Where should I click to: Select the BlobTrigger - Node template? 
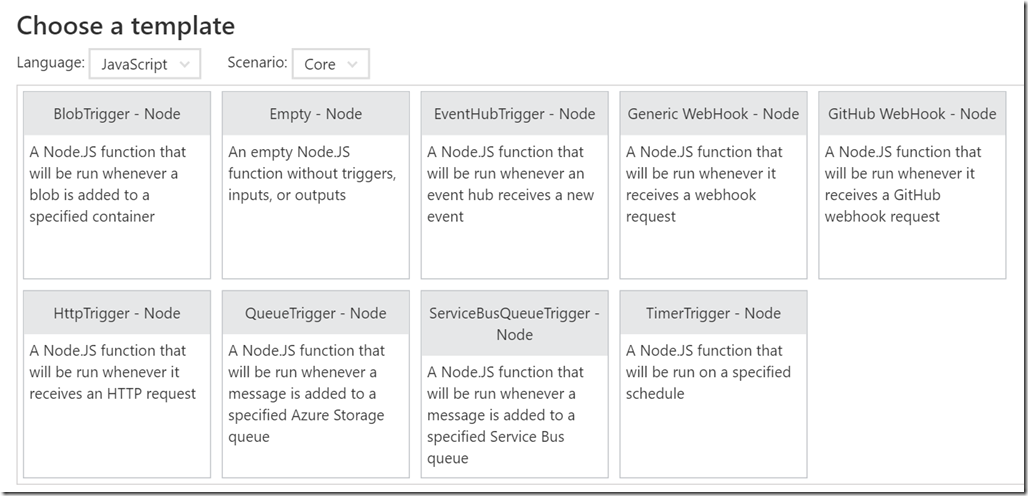click(117, 114)
